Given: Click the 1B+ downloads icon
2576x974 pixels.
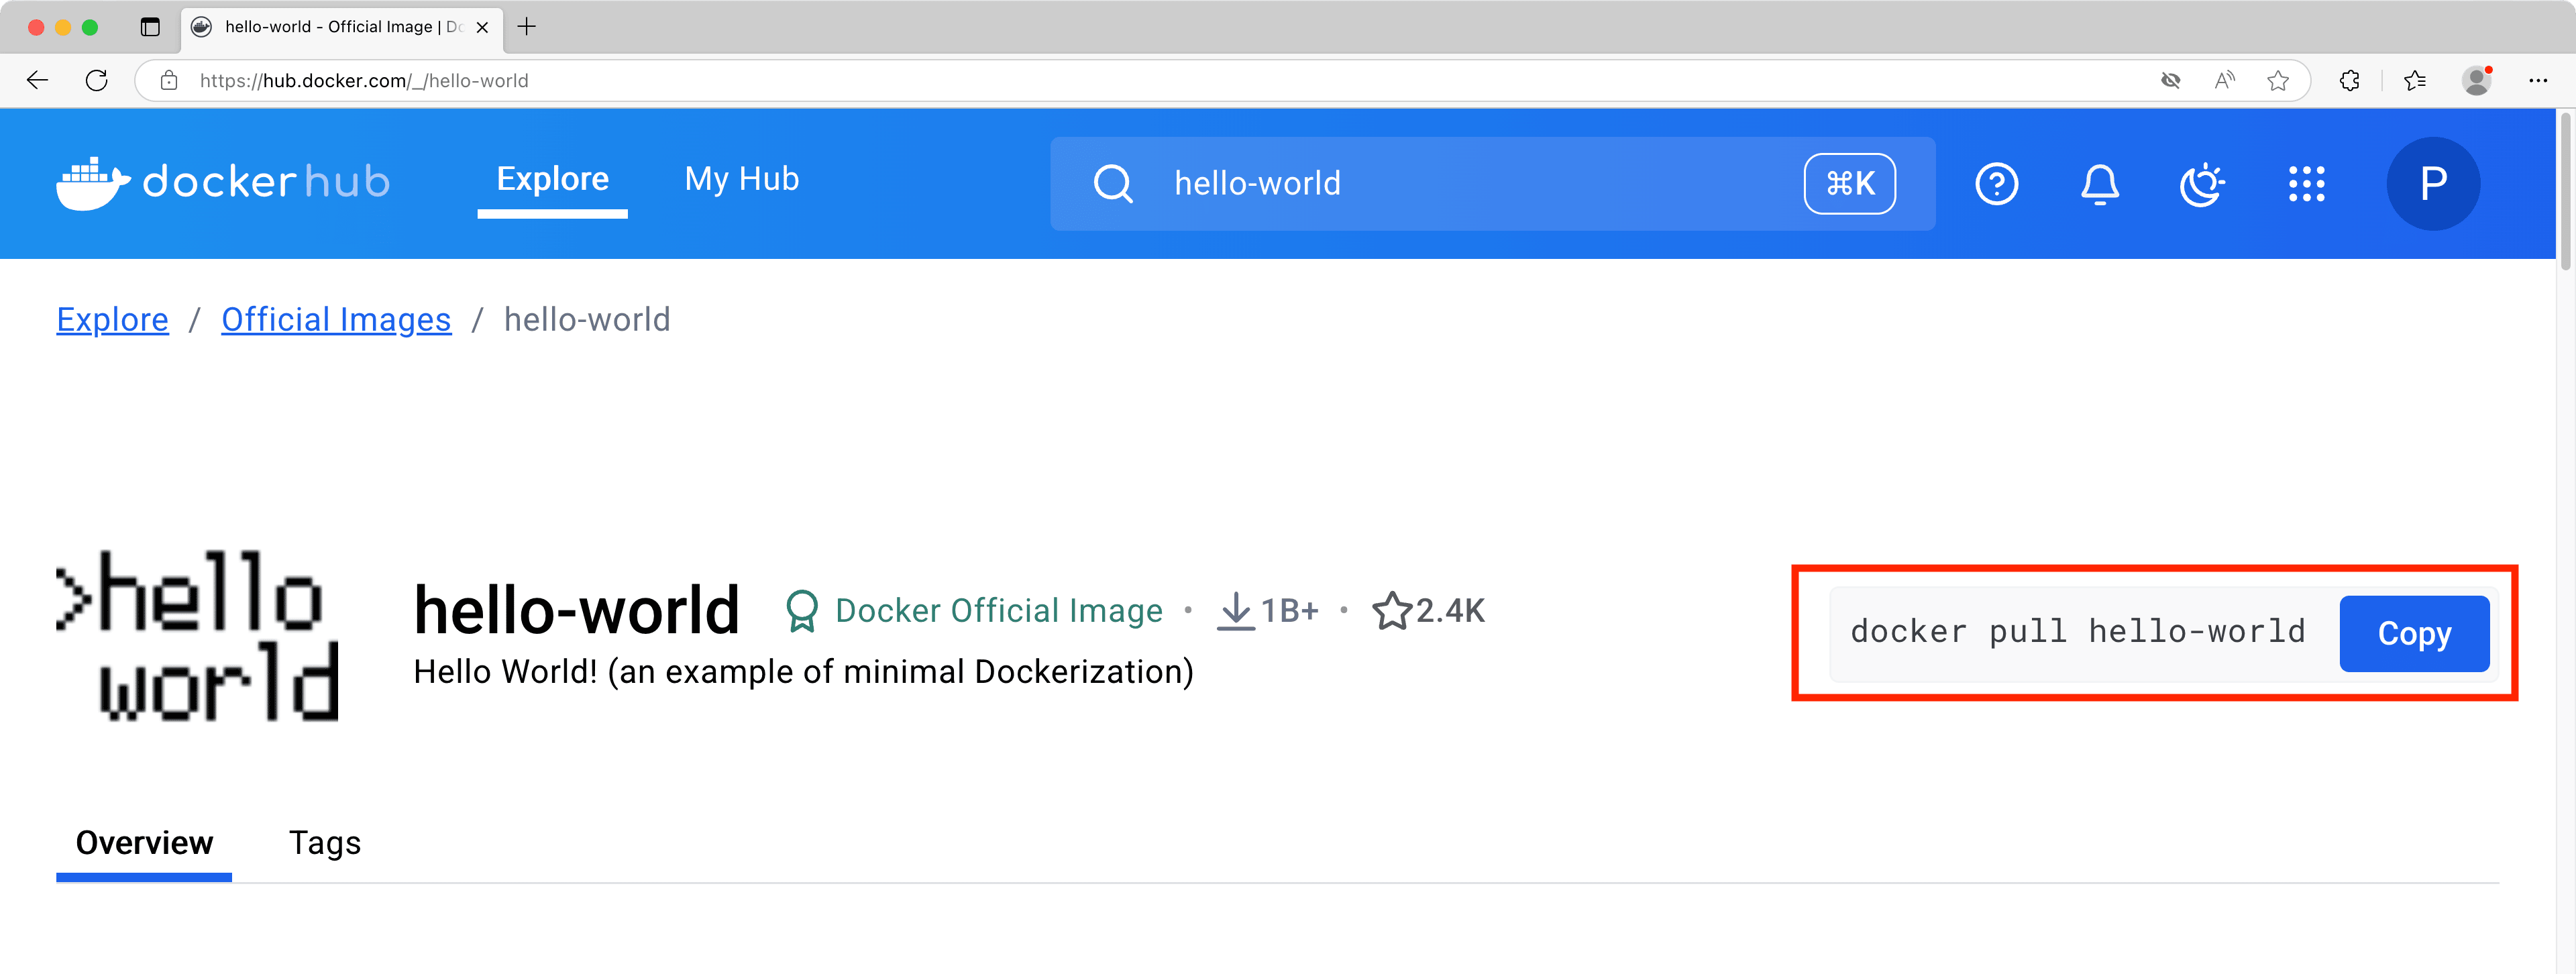Looking at the screenshot, I should 1236,611.
